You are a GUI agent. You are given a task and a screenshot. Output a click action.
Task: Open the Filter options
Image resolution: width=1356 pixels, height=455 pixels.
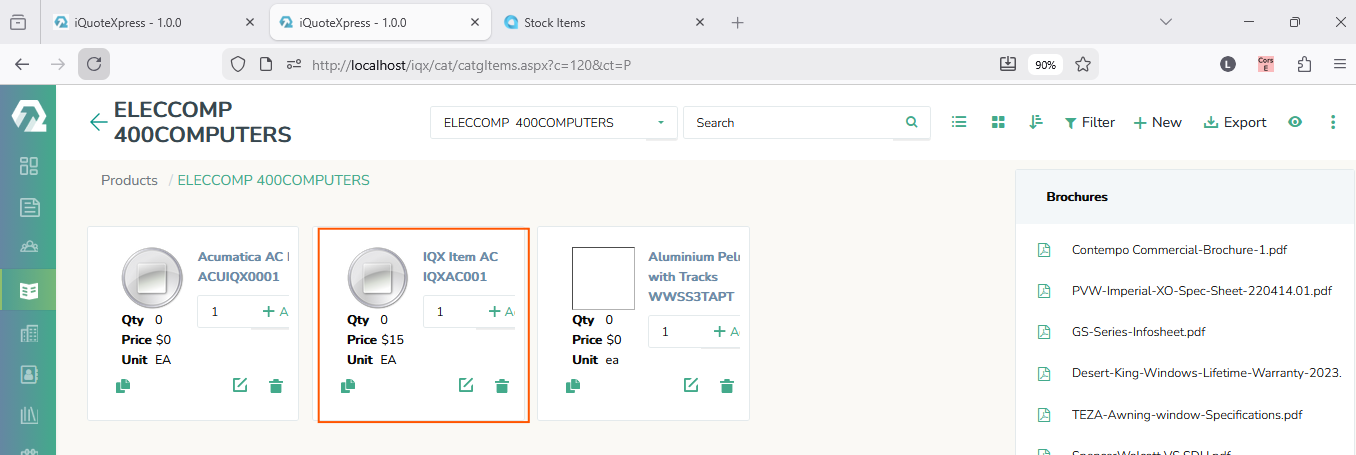pyautogui.click(x=1089, y=122)
